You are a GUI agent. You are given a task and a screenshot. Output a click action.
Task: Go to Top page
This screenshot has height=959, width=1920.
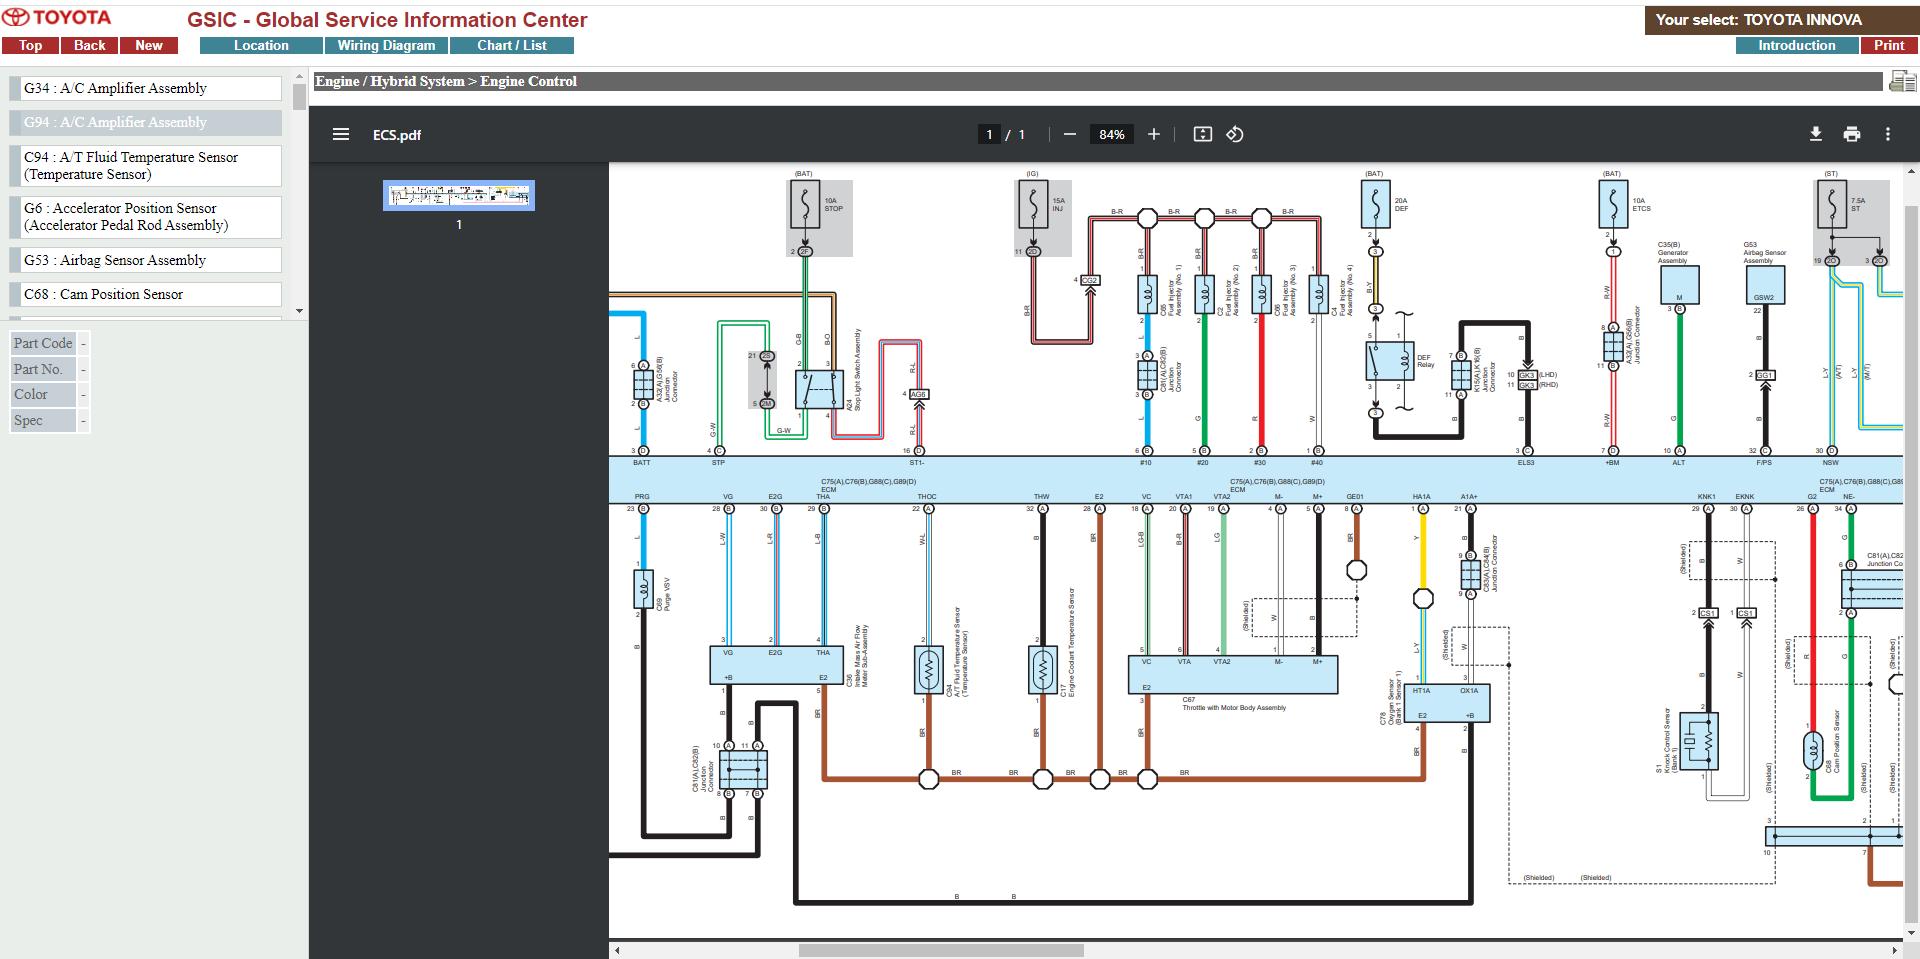30,45
